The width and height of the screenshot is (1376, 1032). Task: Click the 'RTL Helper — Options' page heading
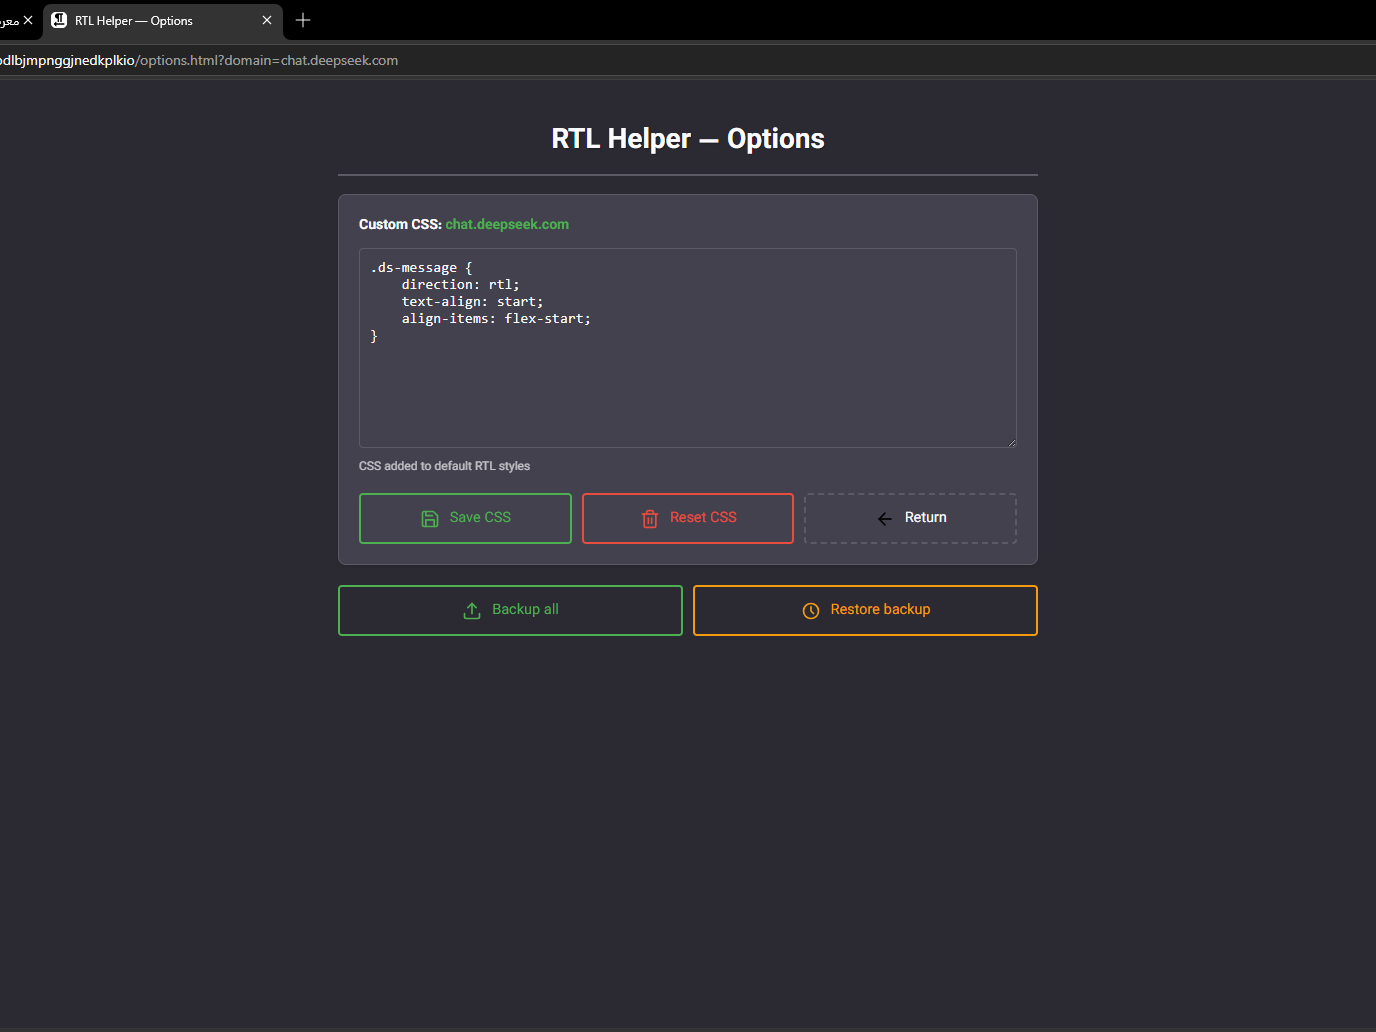click(688, 139)
